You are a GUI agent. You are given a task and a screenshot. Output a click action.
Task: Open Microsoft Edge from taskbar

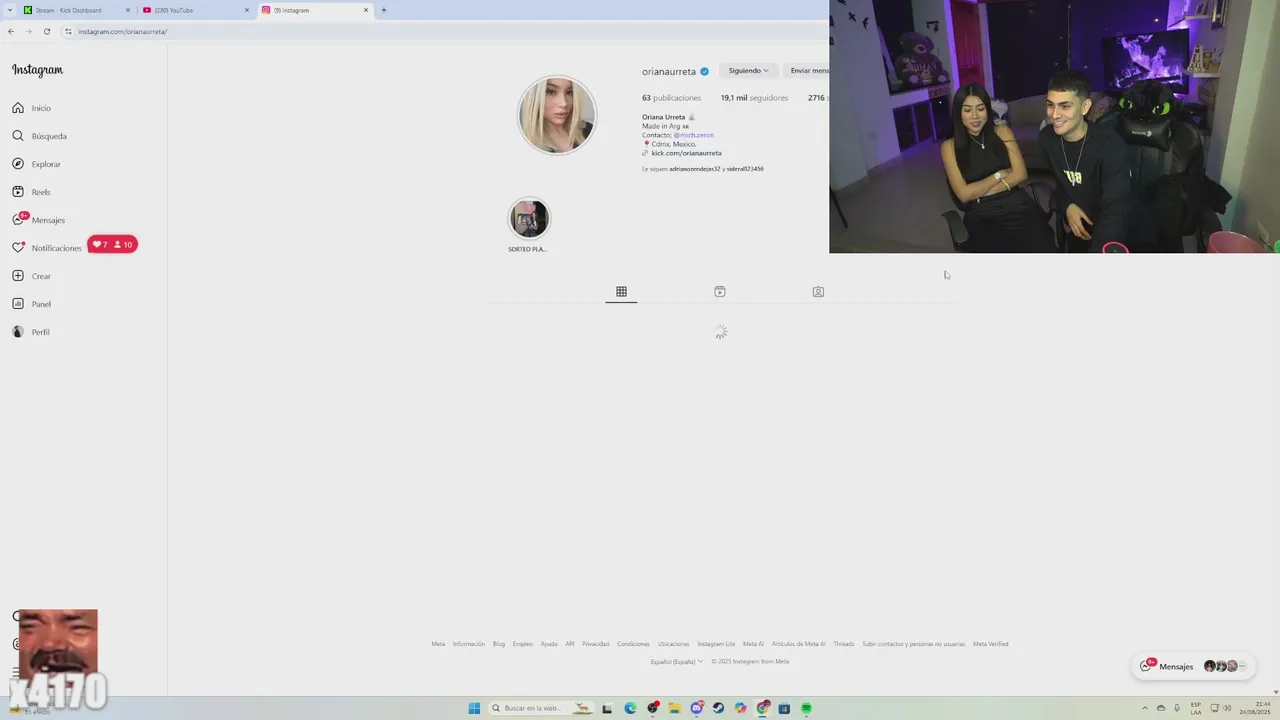coord(630,708)
